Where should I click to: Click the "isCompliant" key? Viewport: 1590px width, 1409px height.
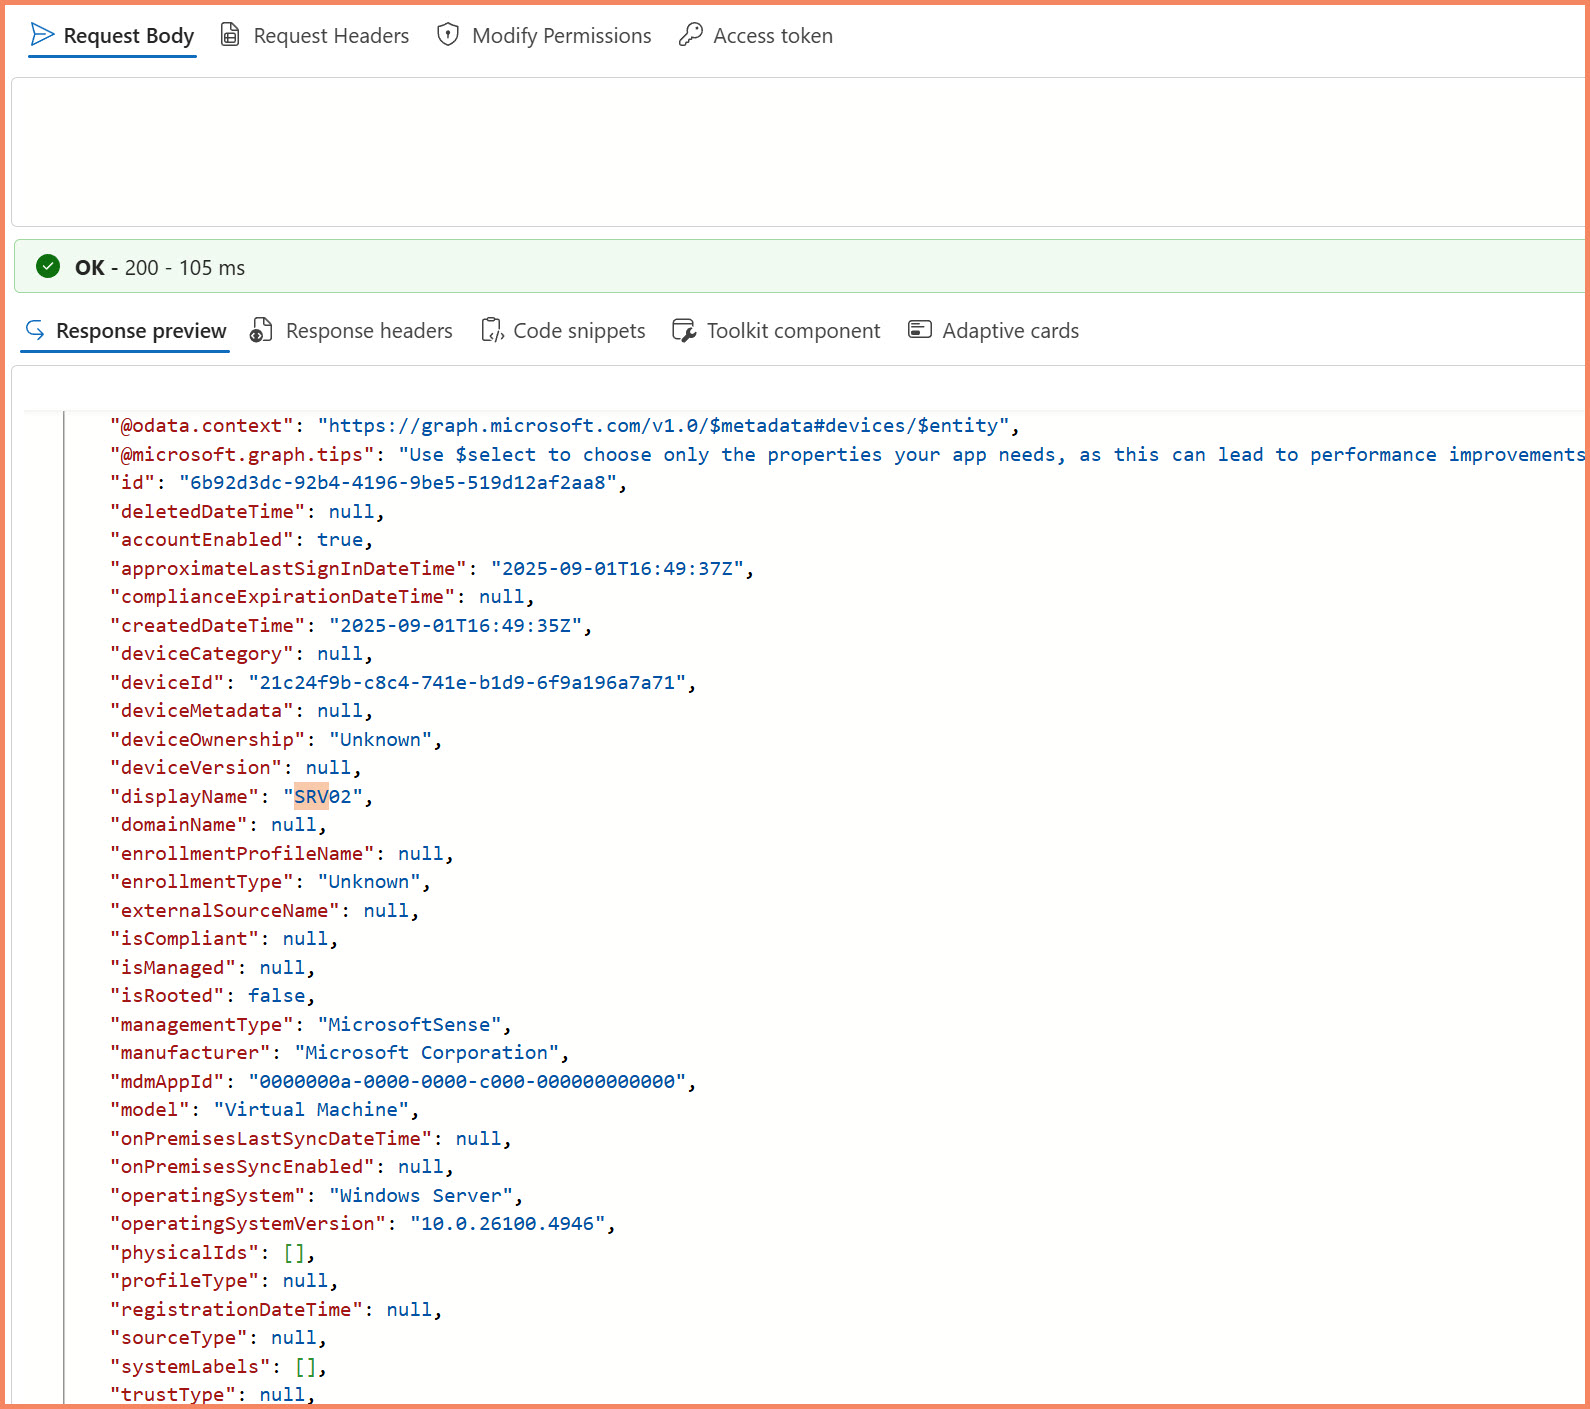[x=185, y=939]
